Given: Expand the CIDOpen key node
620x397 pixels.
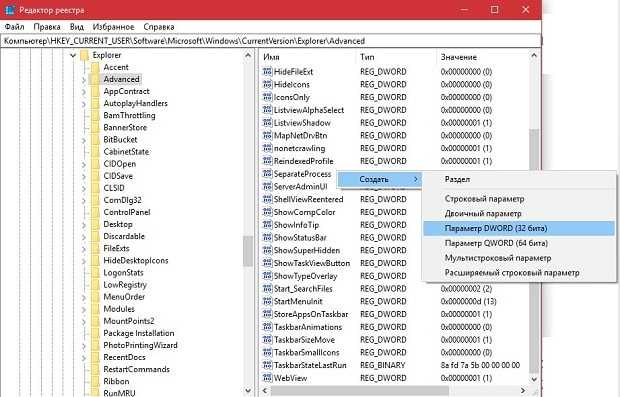Looking at the screenshot, I should pos(83,164).
